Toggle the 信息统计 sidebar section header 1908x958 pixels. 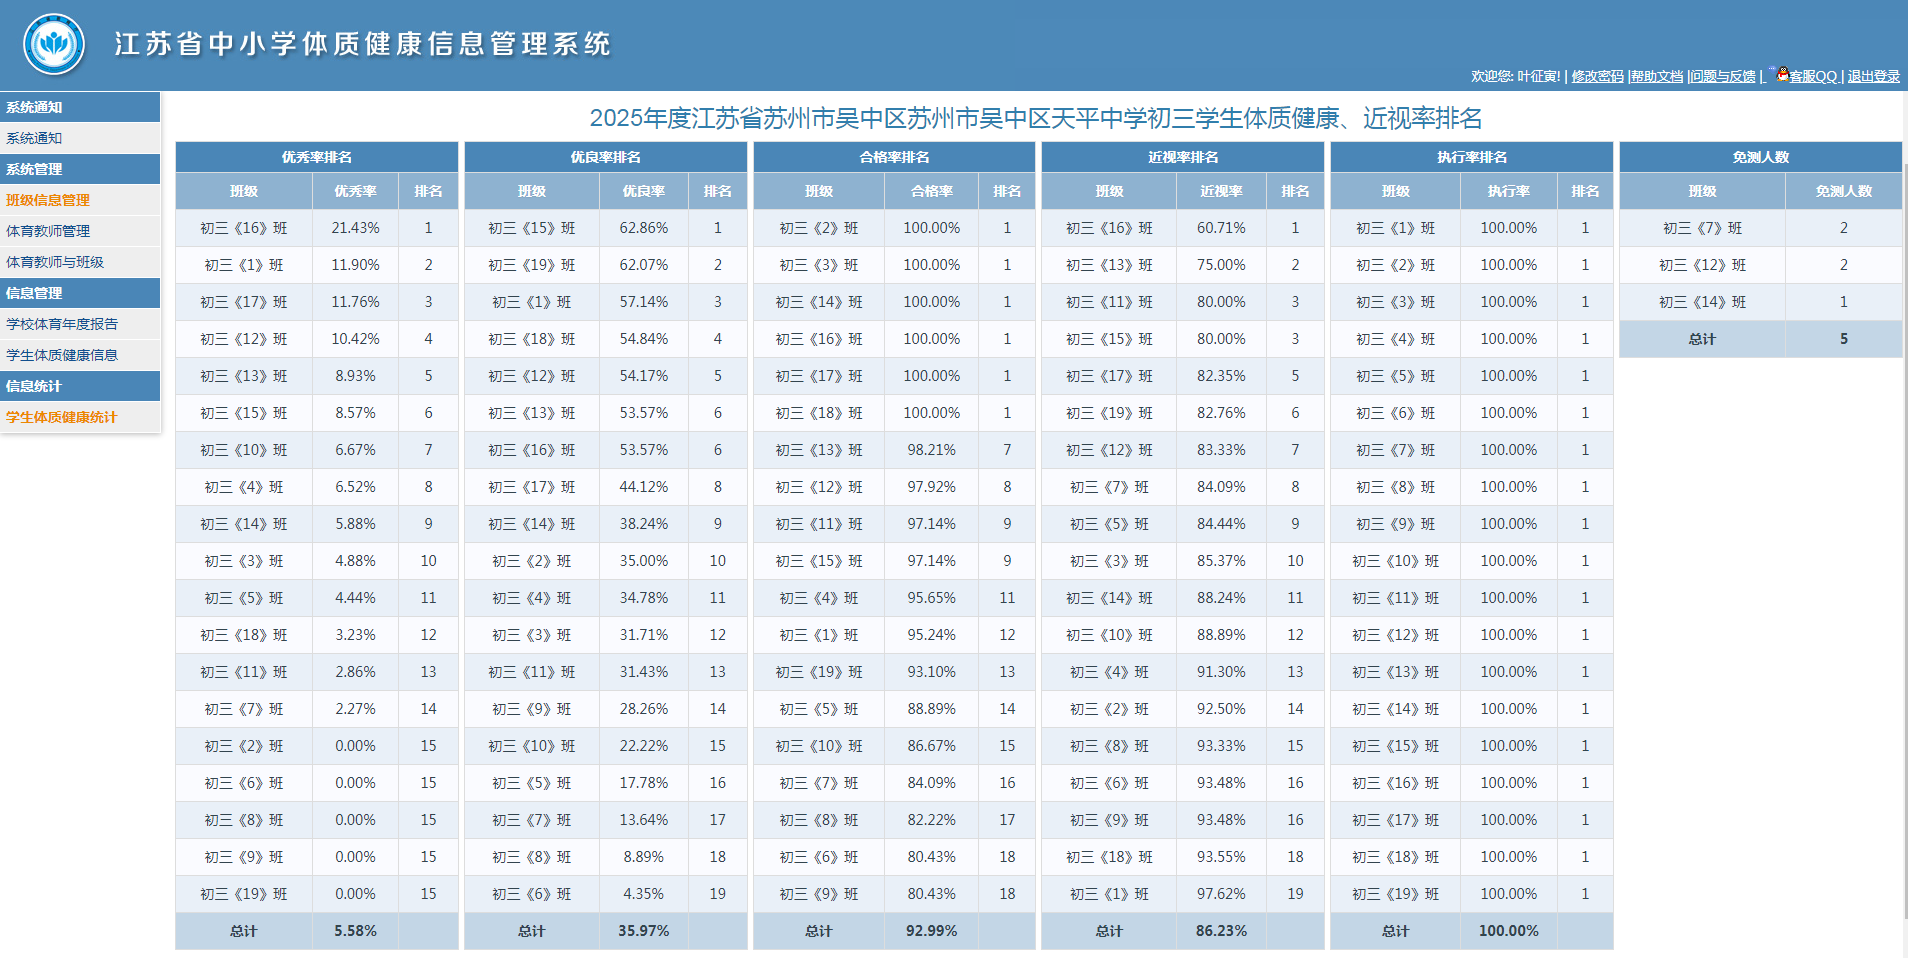tap(80, 386)
